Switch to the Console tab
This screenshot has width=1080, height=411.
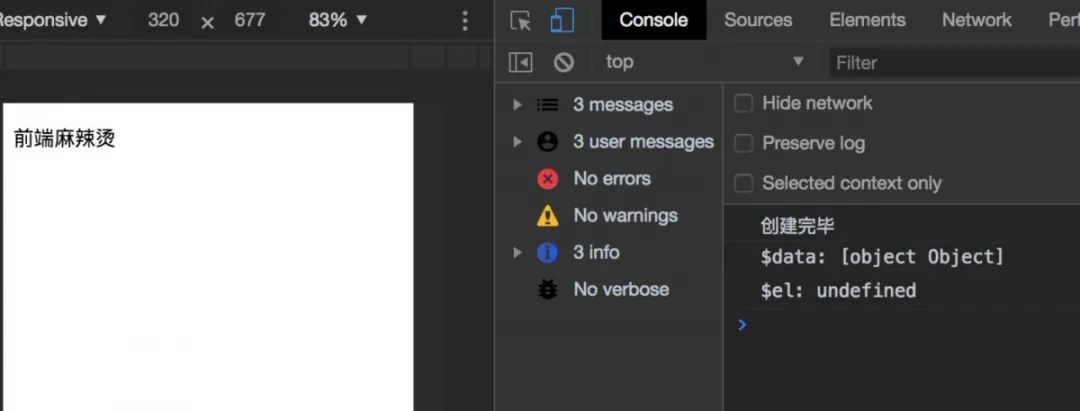tap(654, 20)
